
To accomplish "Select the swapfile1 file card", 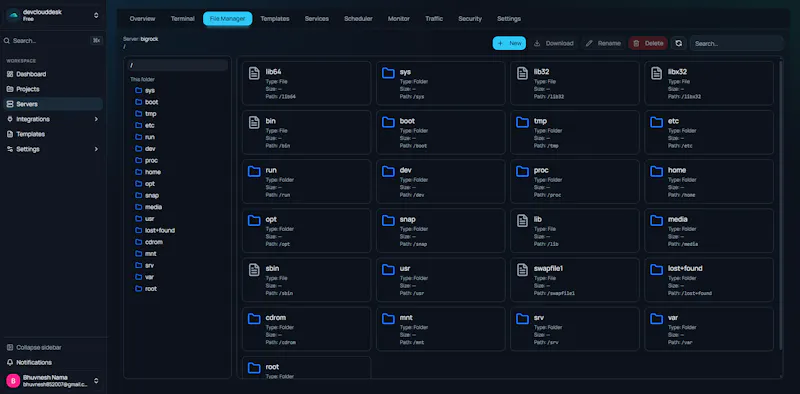I will pos(575,280).
